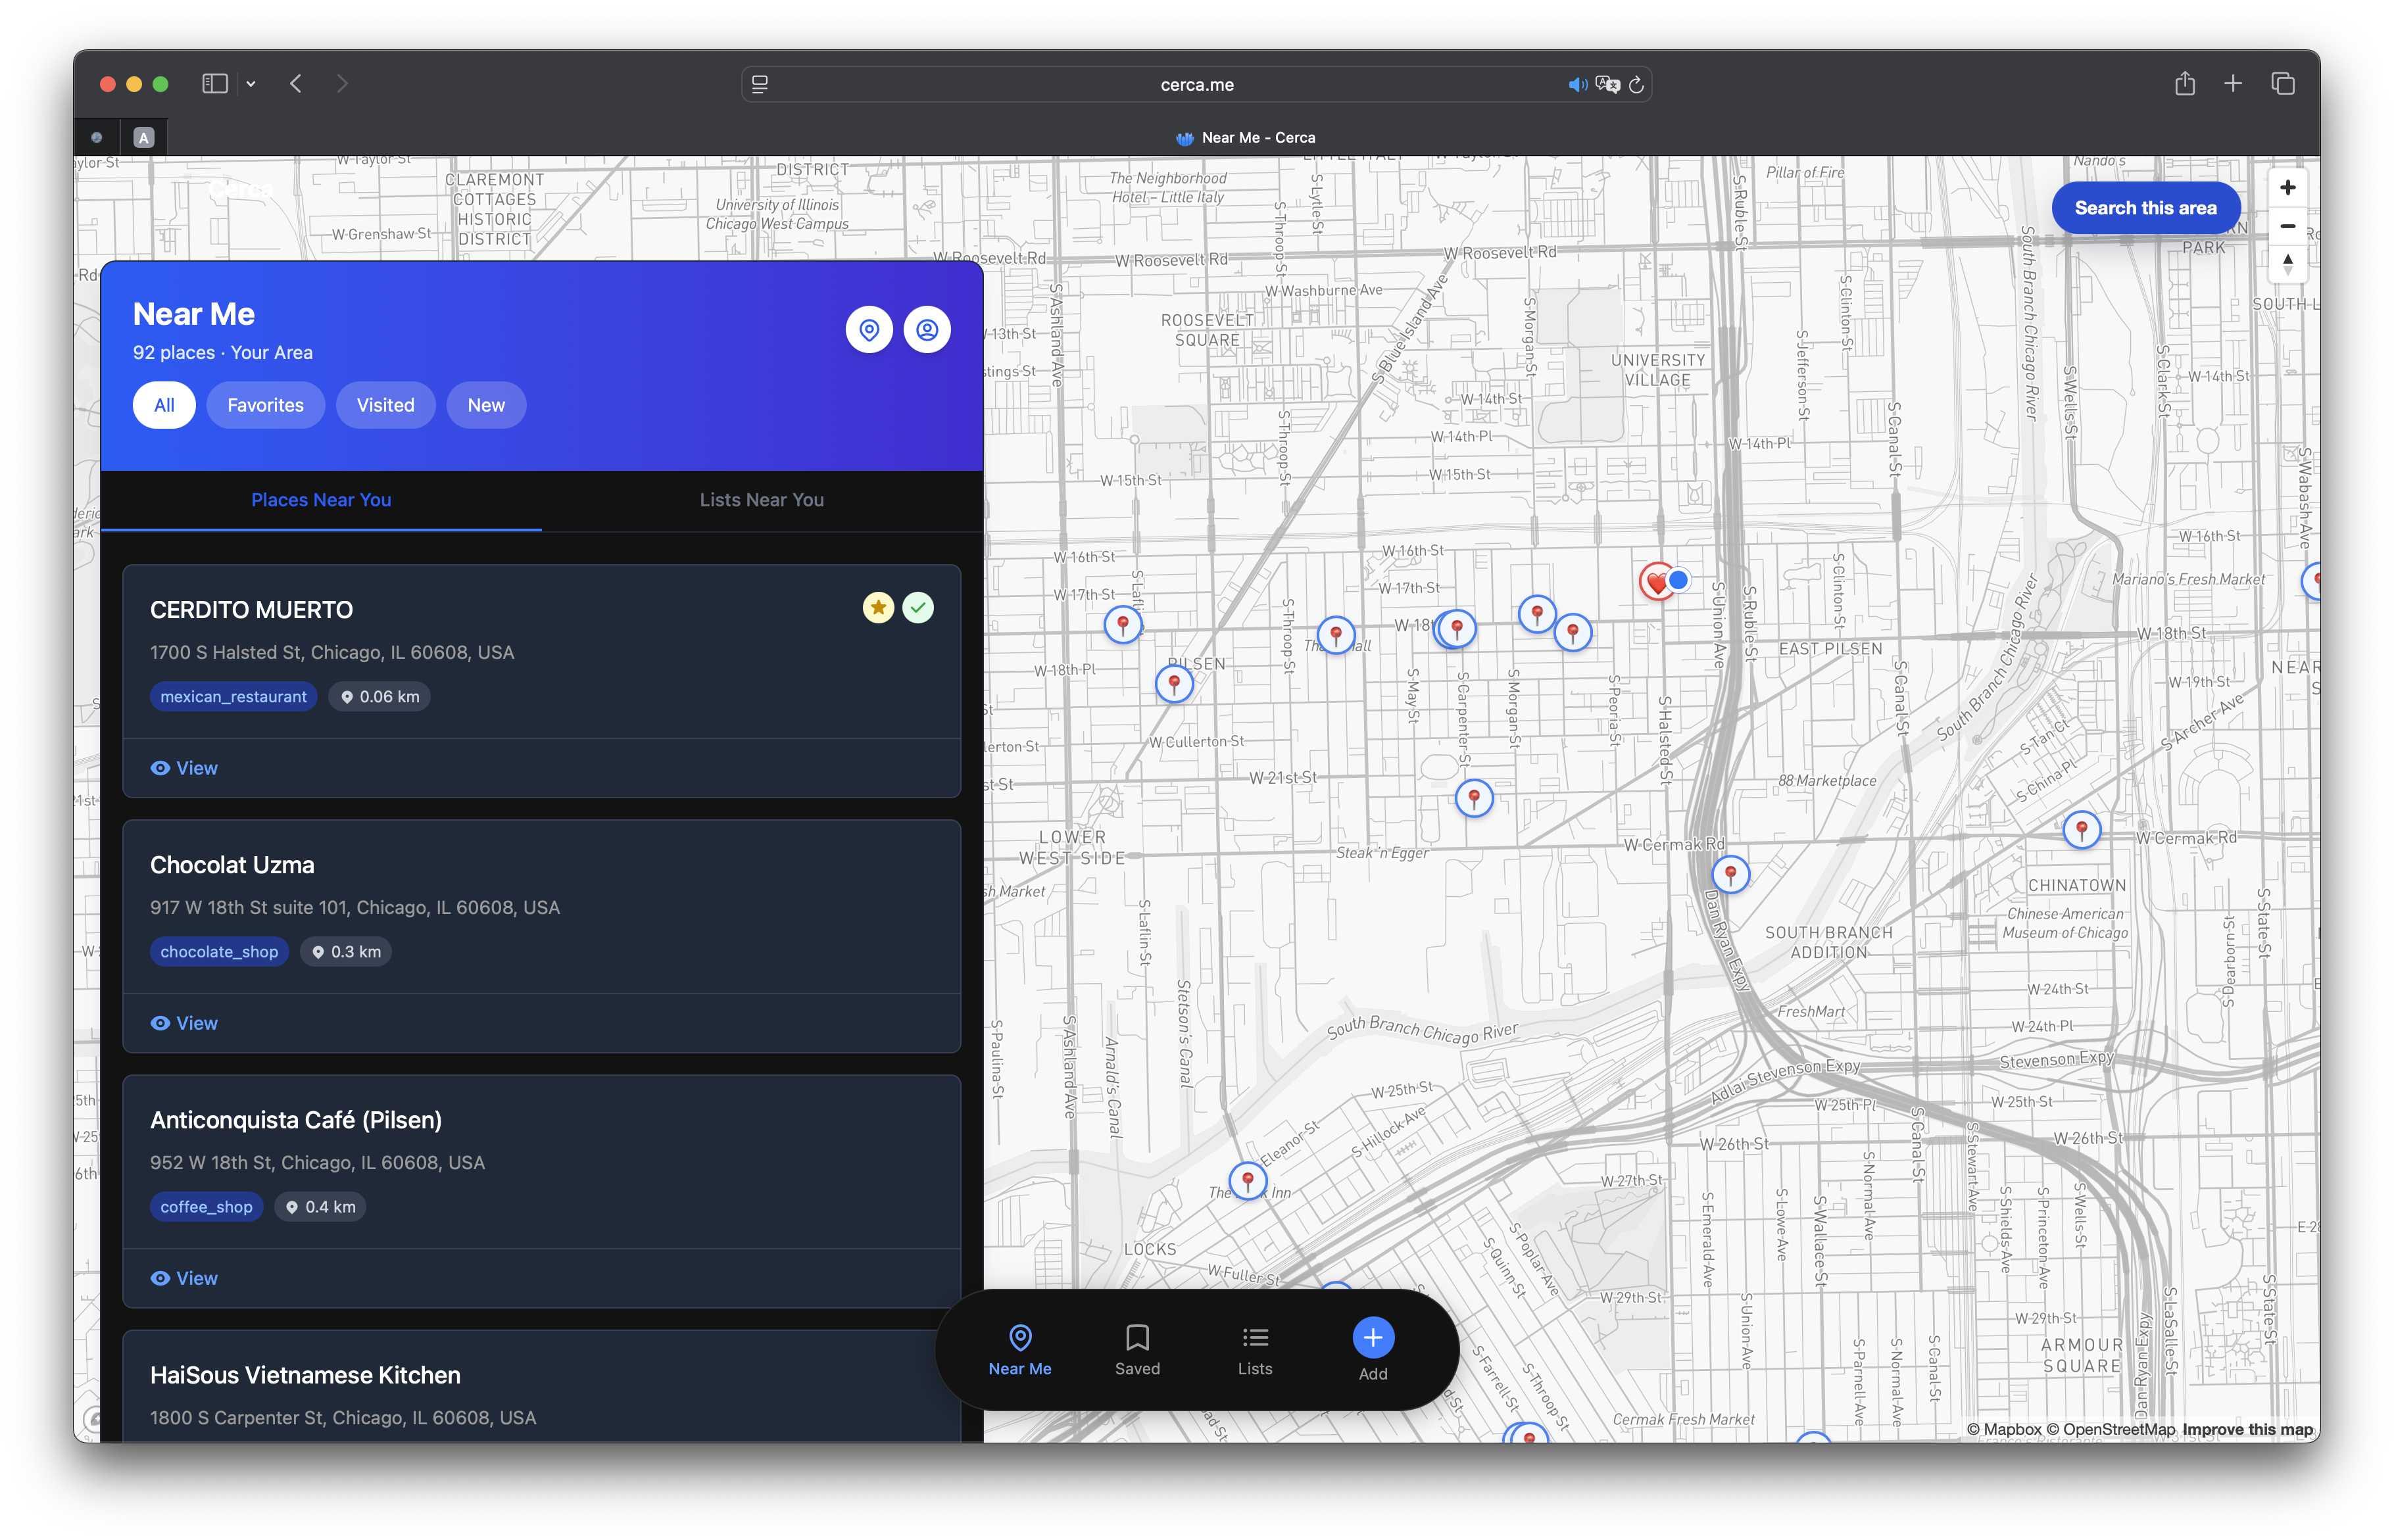2394x1540 pixels.
Task: Click the green visited checkmark on CERDITO MUERTO
Action: click(x=918, y=607)
